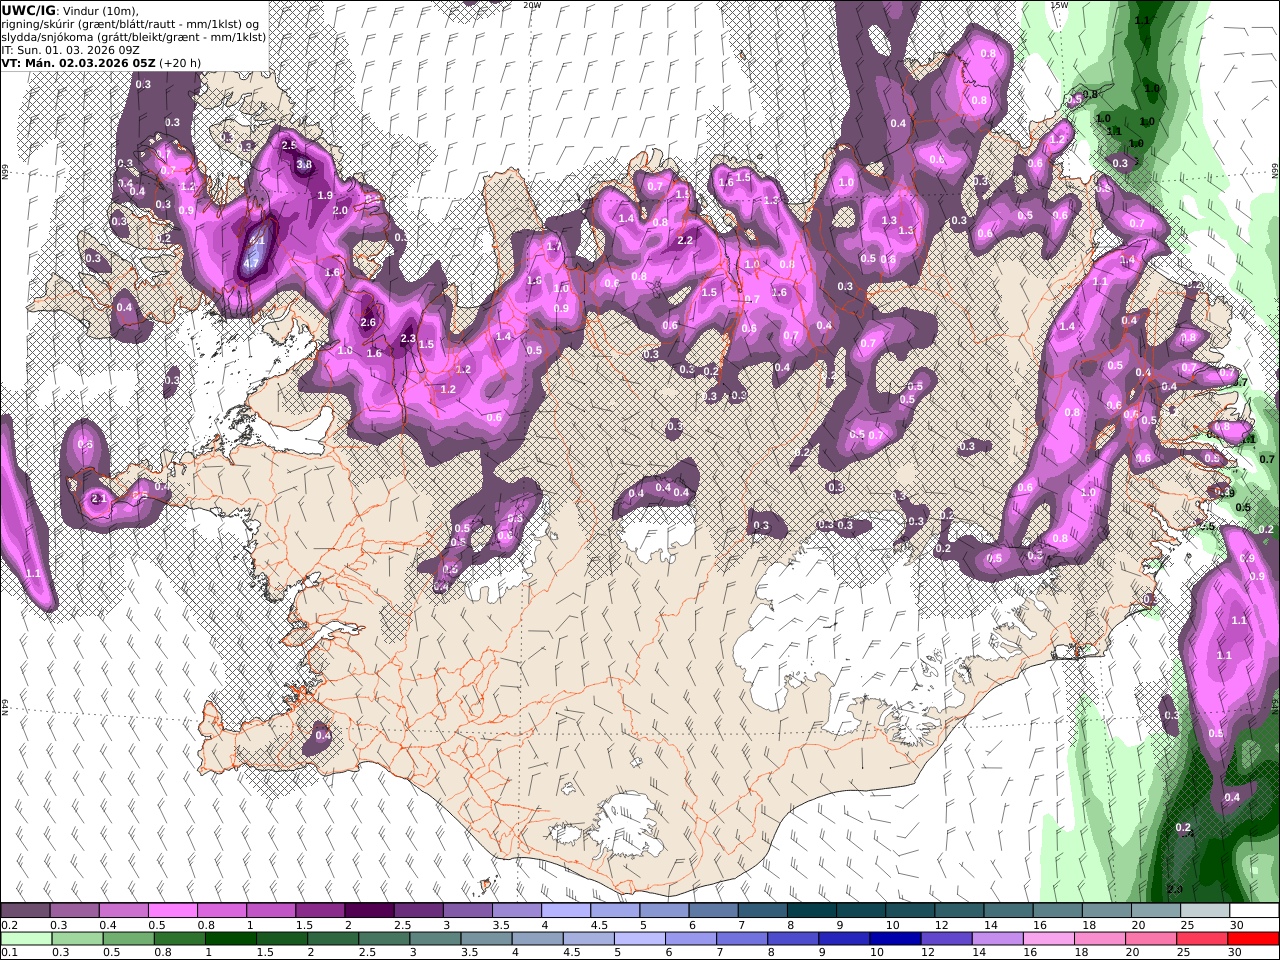This screenshot has height=960, width=1280.
Task: Pick upper legend swatch between 2.5 and 3
Action: (x=418, y=911)
